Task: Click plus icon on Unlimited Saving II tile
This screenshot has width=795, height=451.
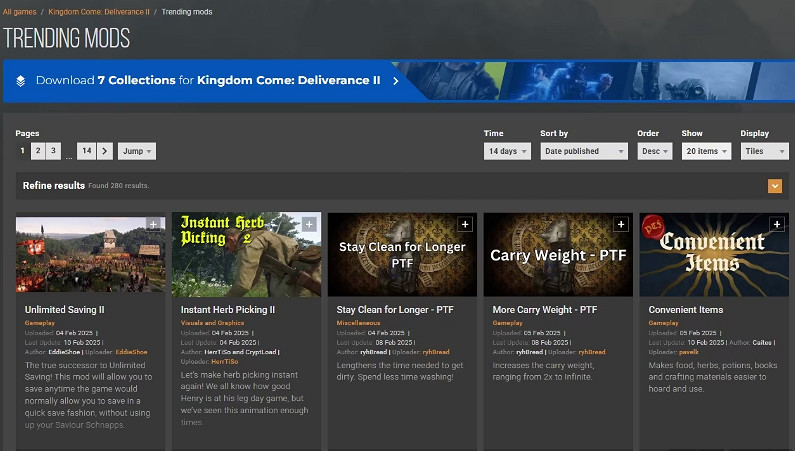Action: point(153,225)
